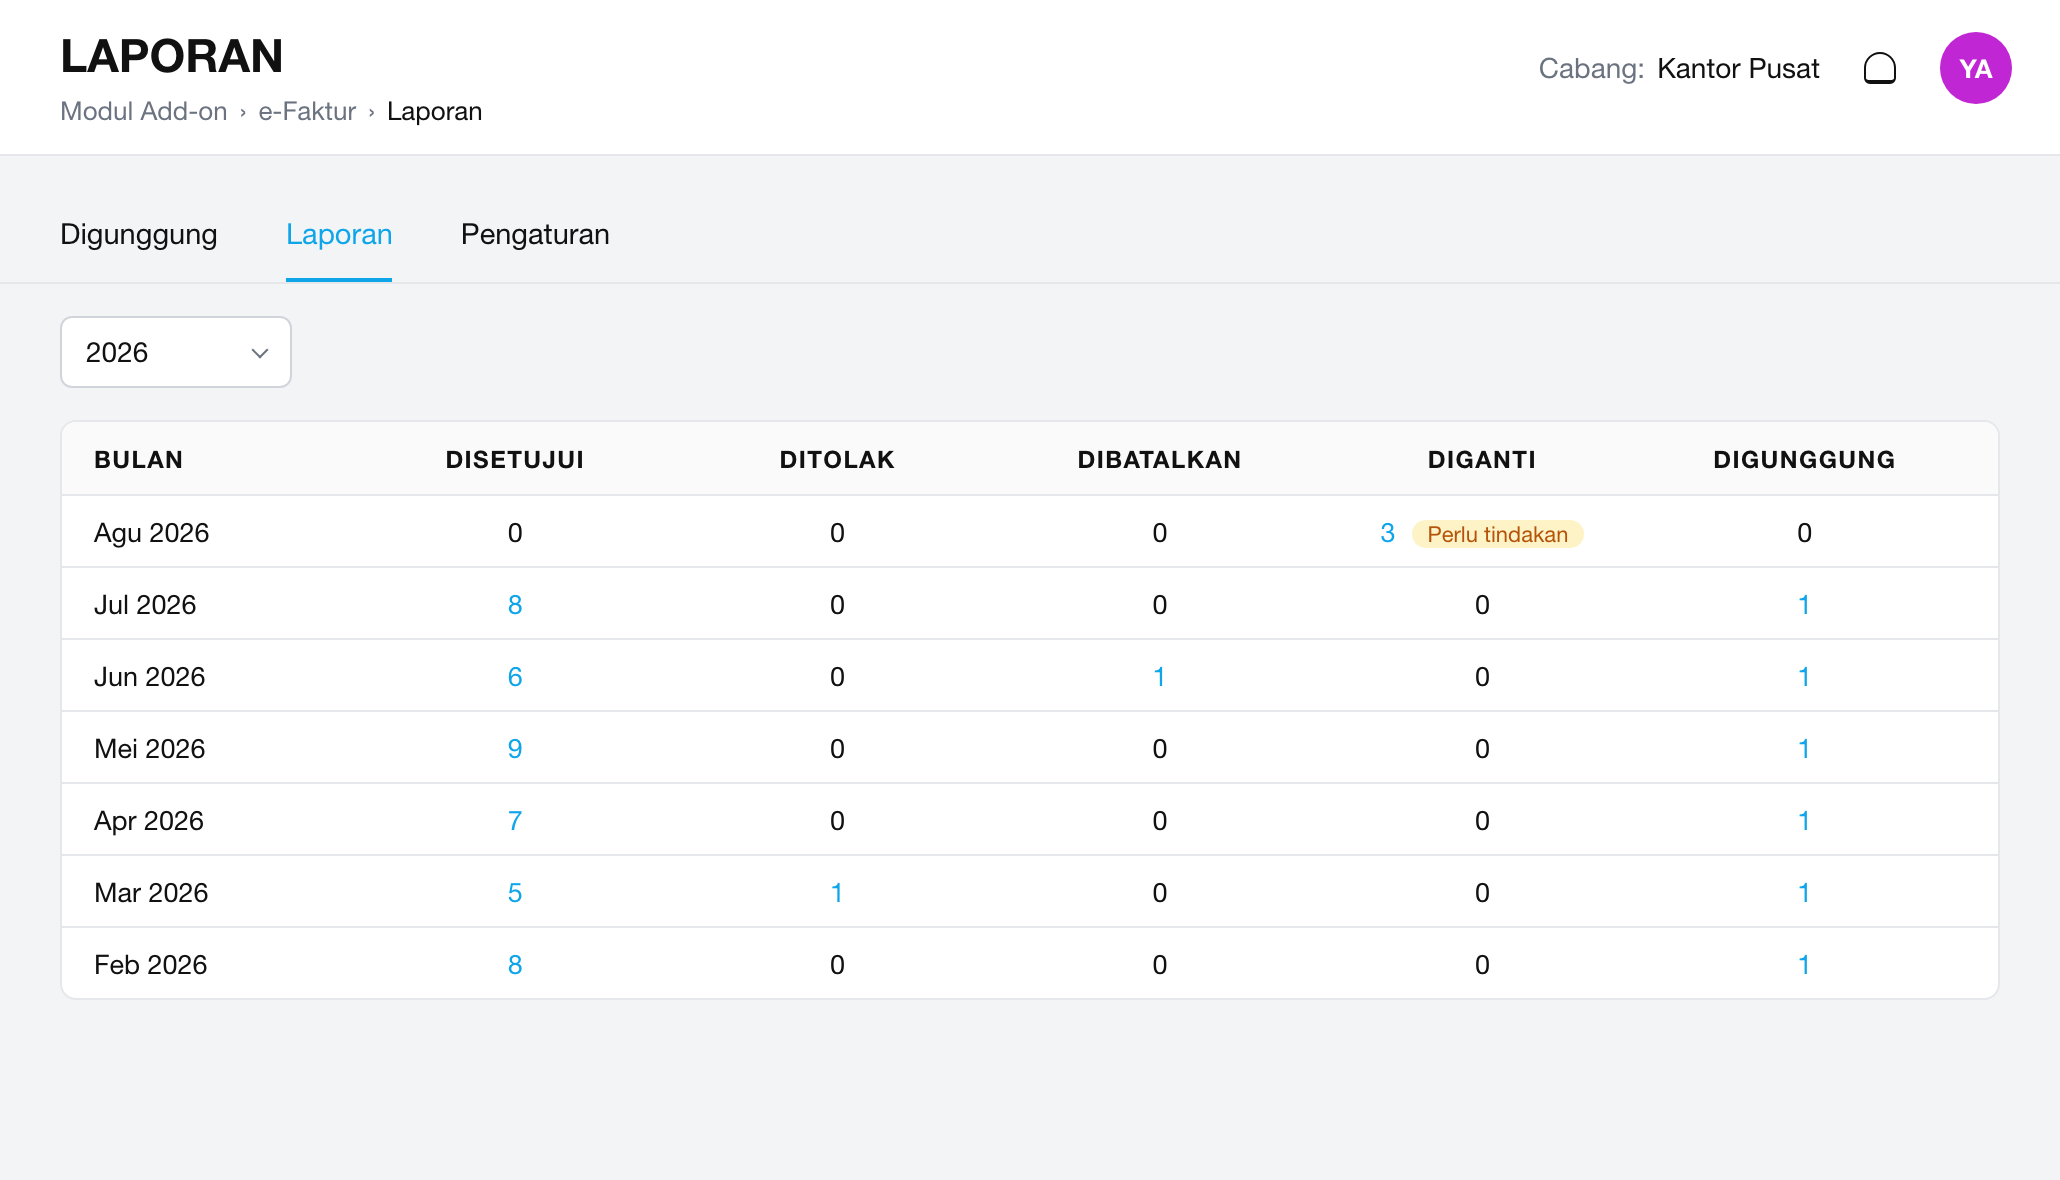This screenshot has width=2060, height=1180.
Task: Select the Laporan tab
Action: point(339,234)
